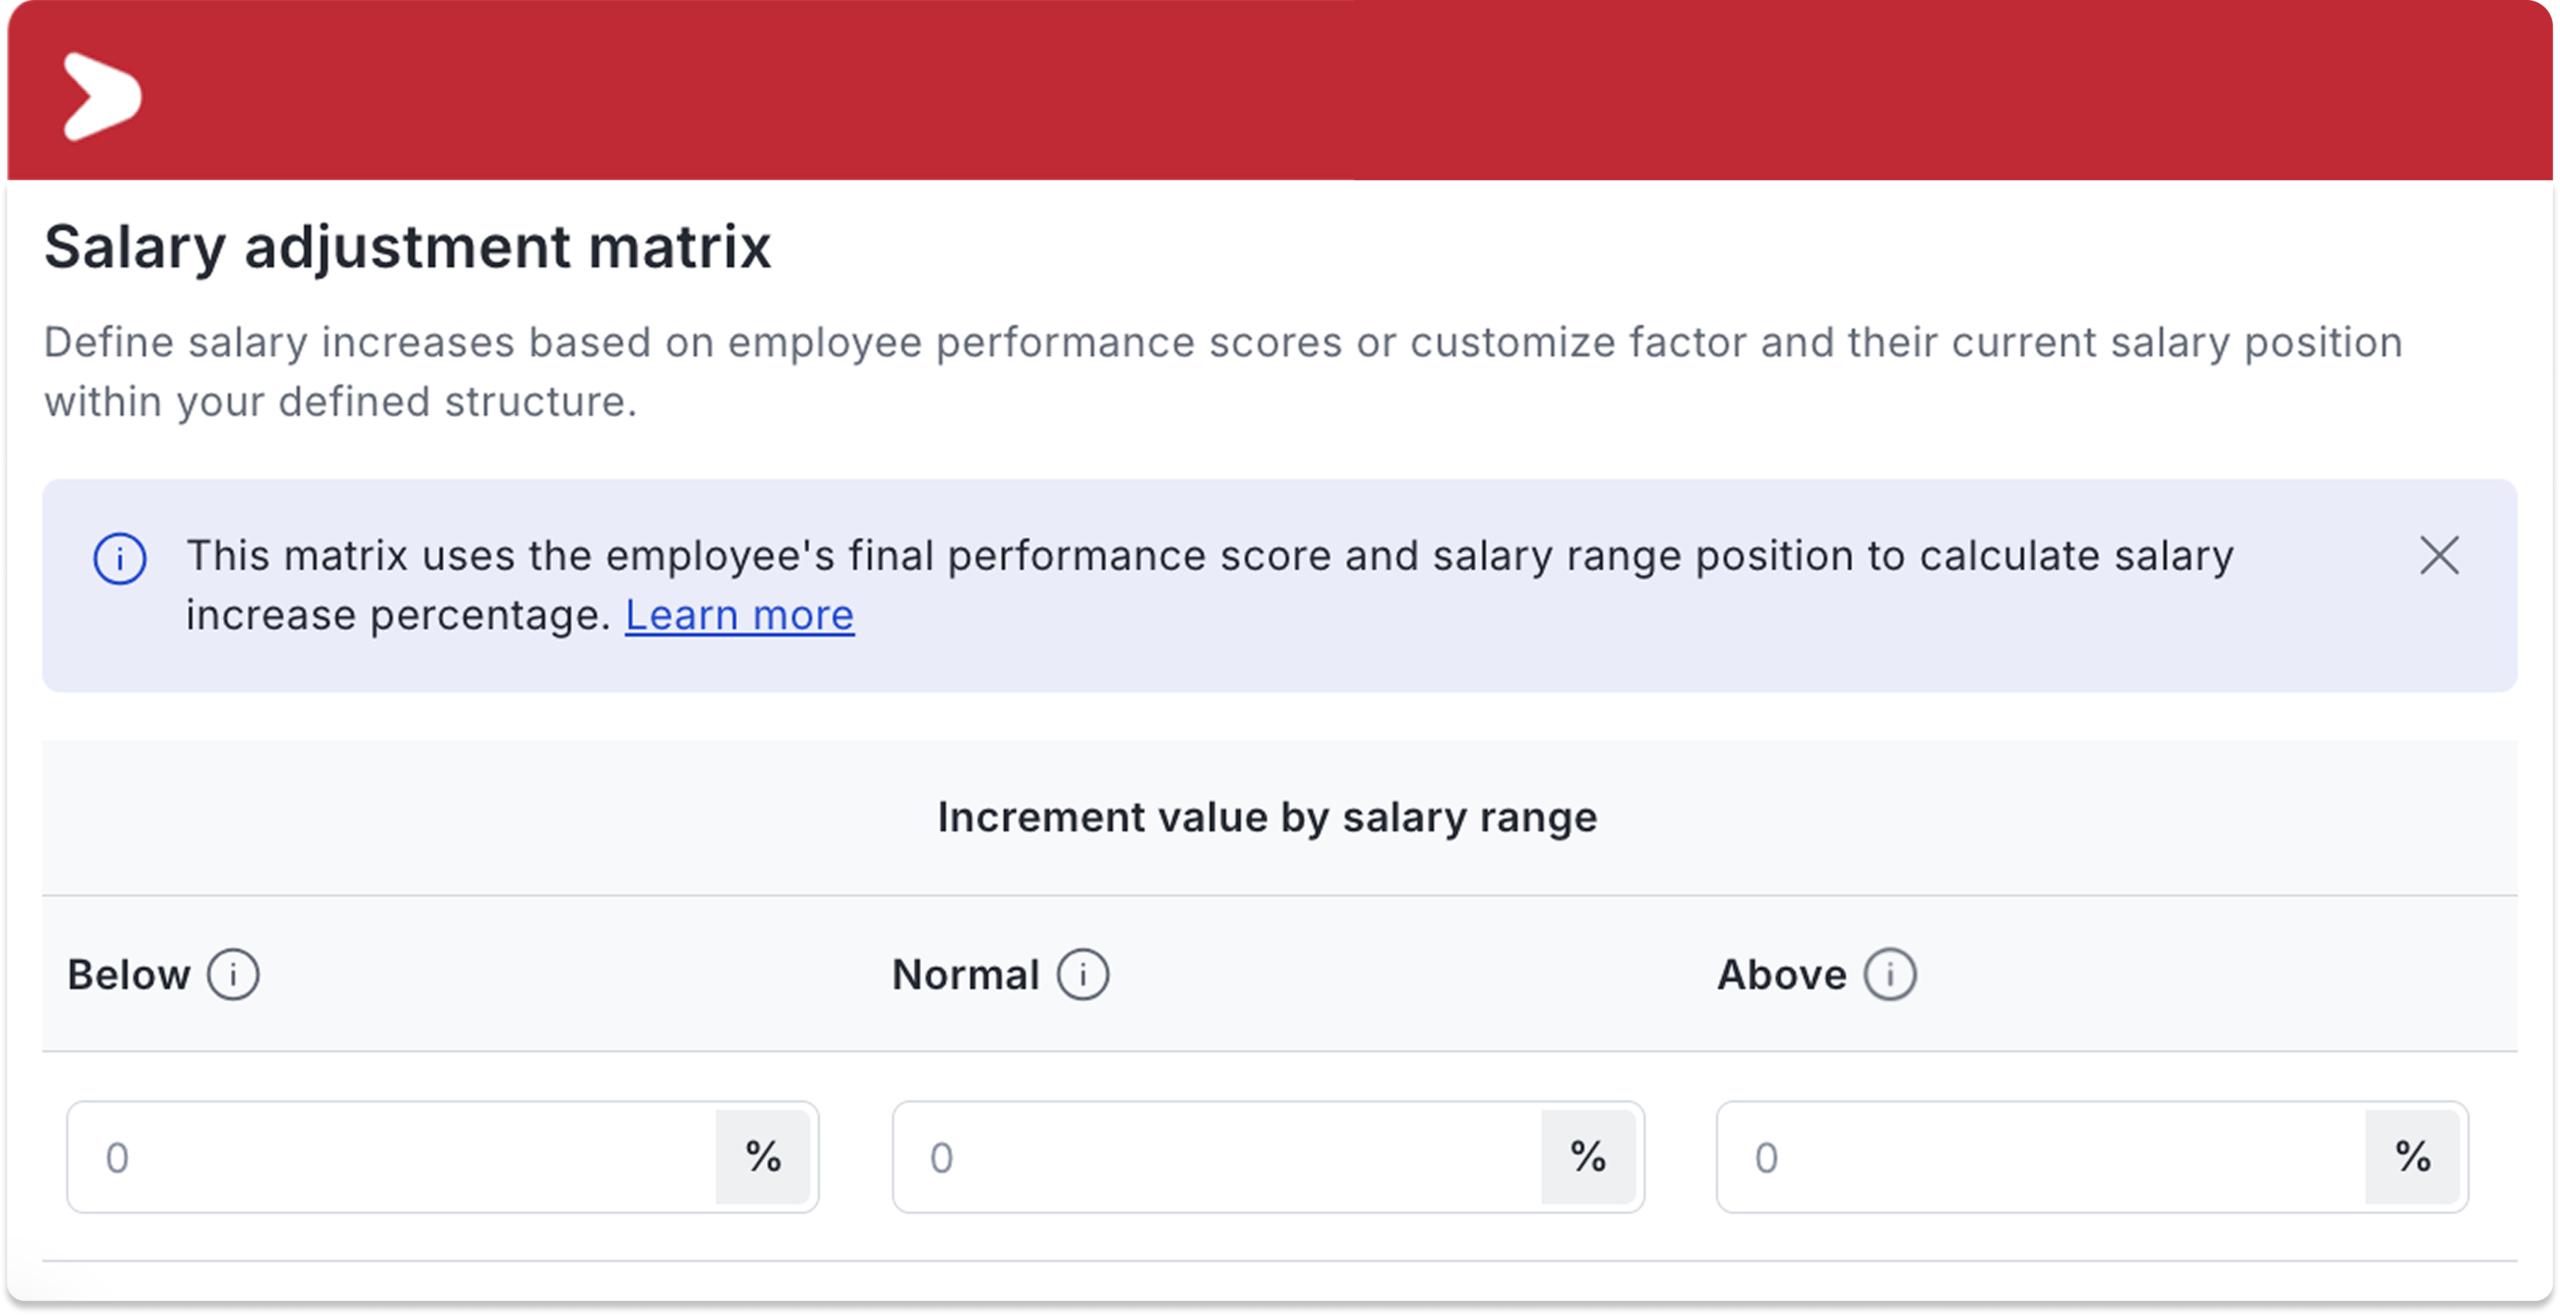Click the white arrow logo in red header
This screenshot has width=2560, height=1315.
(102, 96)
